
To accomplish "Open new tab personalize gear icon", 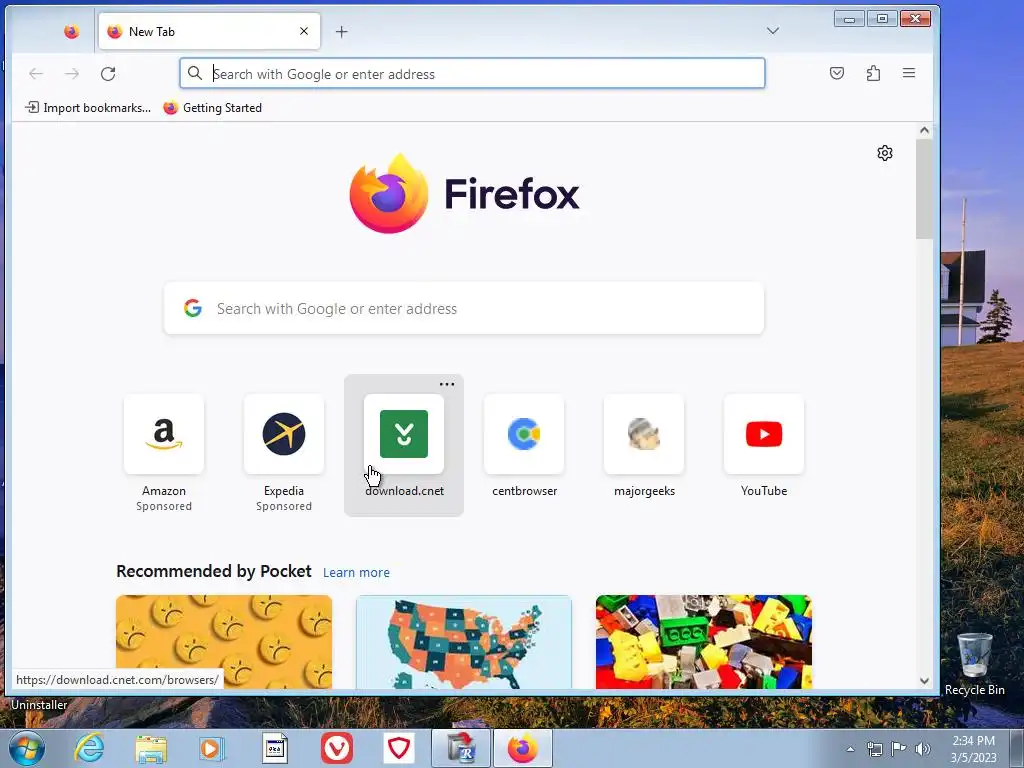I will [x=885, y=153].
